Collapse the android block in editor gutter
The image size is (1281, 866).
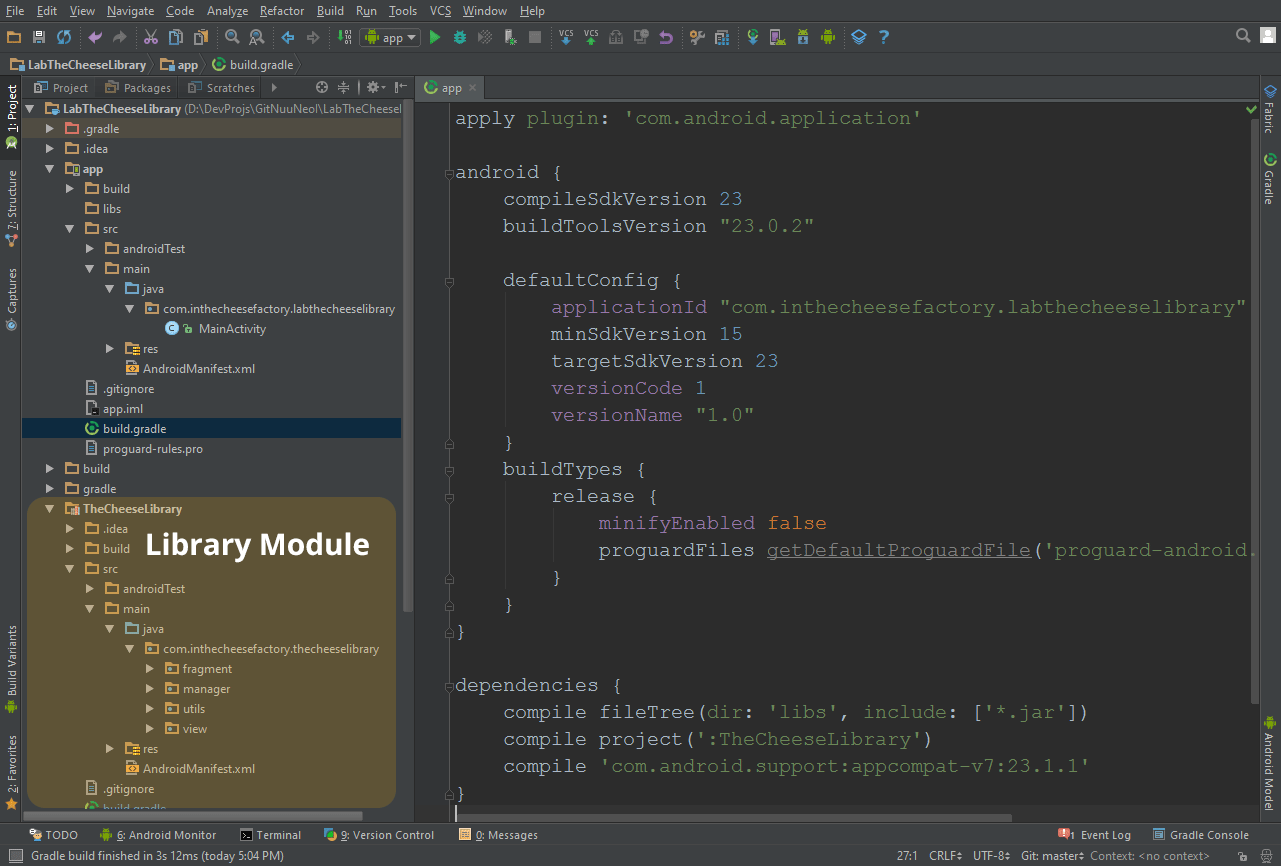pyautogui.click(x=449, y=173)
